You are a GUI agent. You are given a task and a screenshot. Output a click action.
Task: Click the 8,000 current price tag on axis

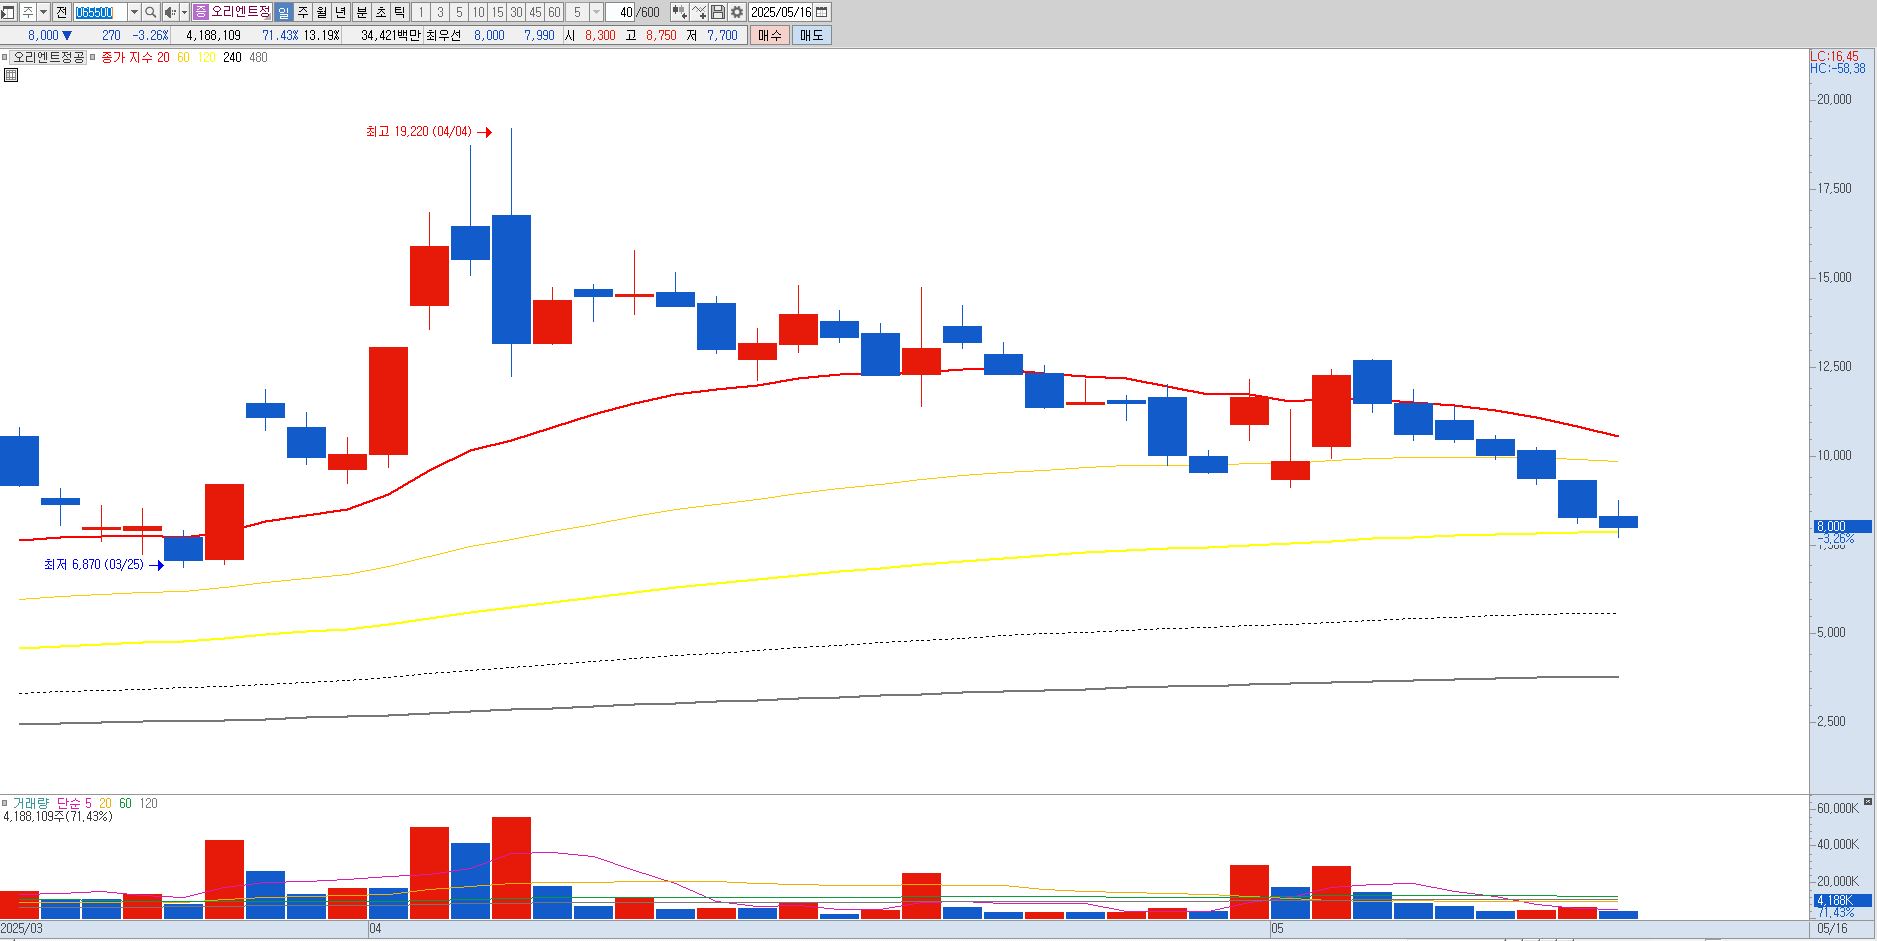(x=1842, y=526)
